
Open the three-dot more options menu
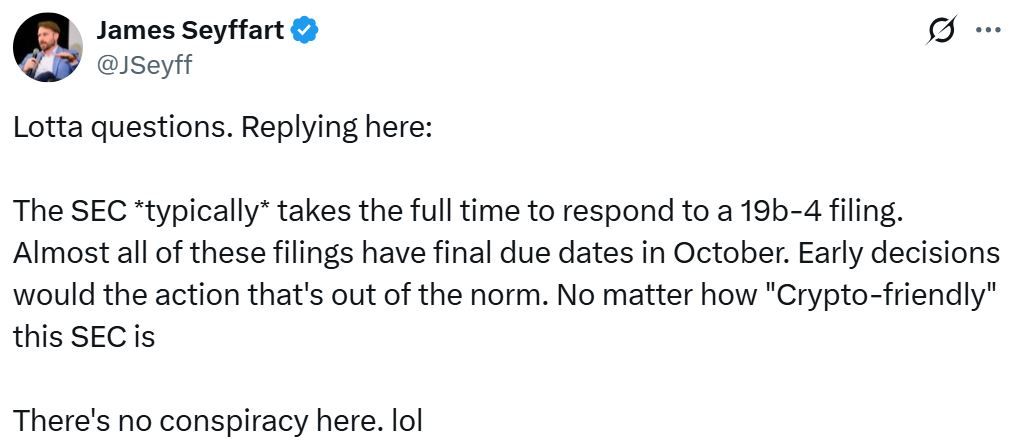coord(987,30)
